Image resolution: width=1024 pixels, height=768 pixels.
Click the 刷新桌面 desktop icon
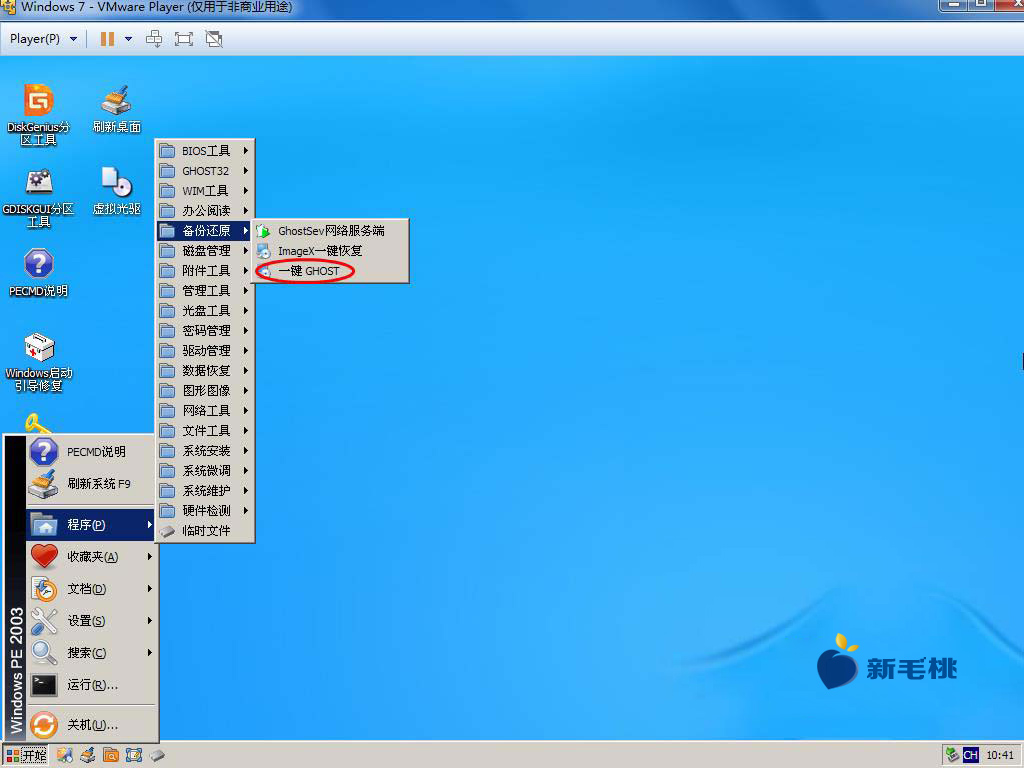click(x=116, y=109)
